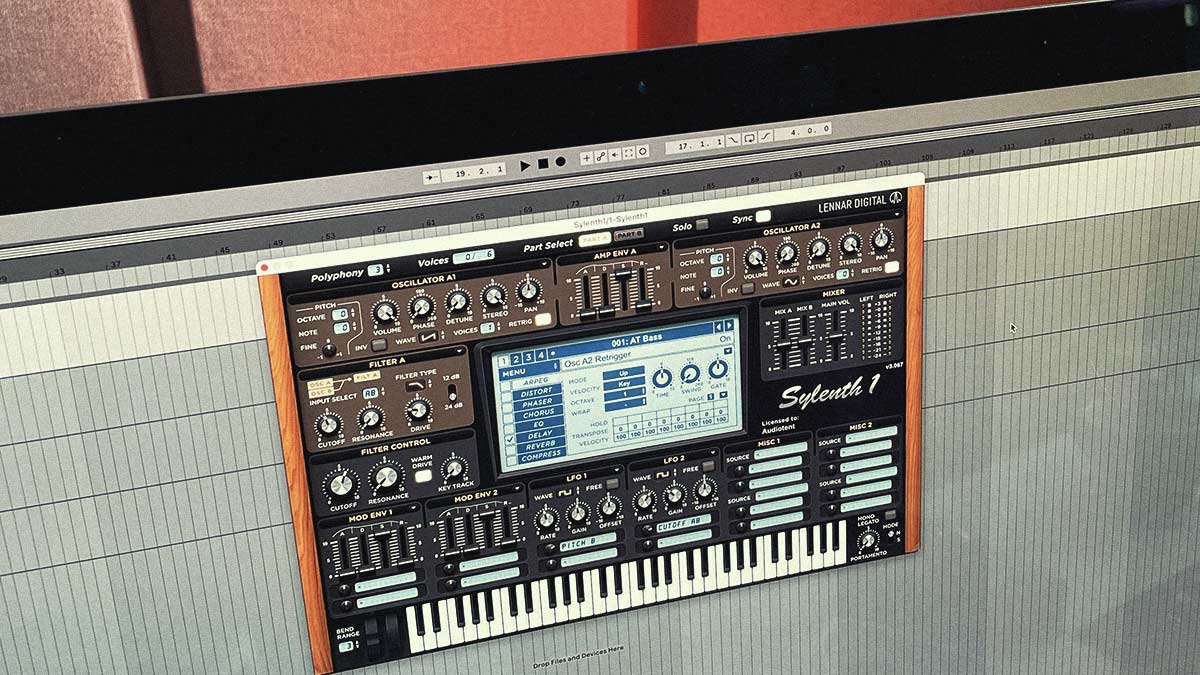Click the Record button in the transport
1200x675 pixels.
(560, 162)
